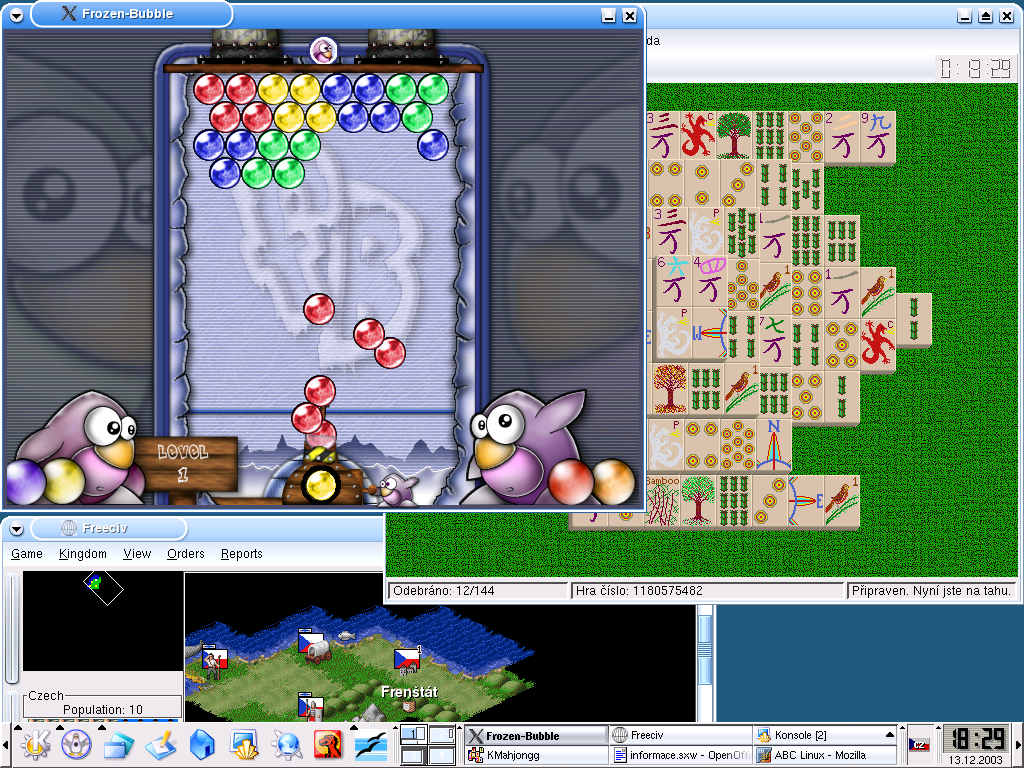
Task: Shade the KMahjongg window with the up-arrow titlebar button
Action: pos(985,16)
